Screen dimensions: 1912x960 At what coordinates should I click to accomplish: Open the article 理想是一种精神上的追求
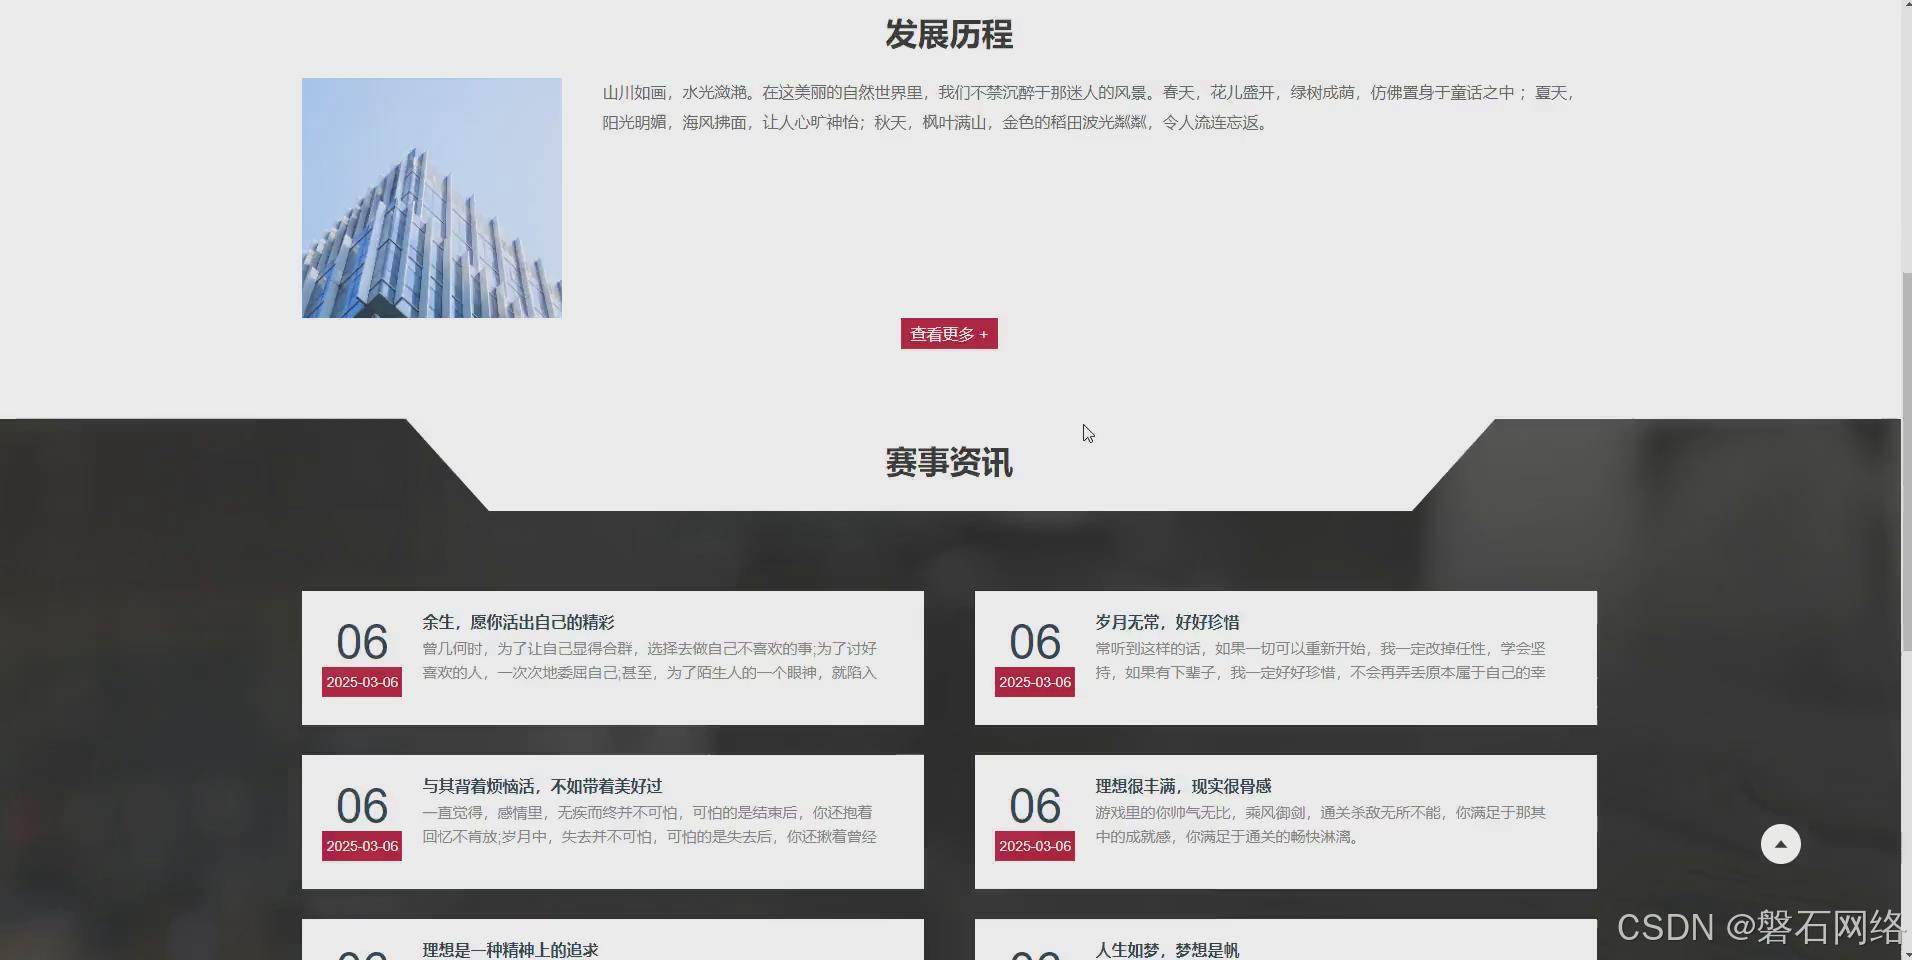509,949
